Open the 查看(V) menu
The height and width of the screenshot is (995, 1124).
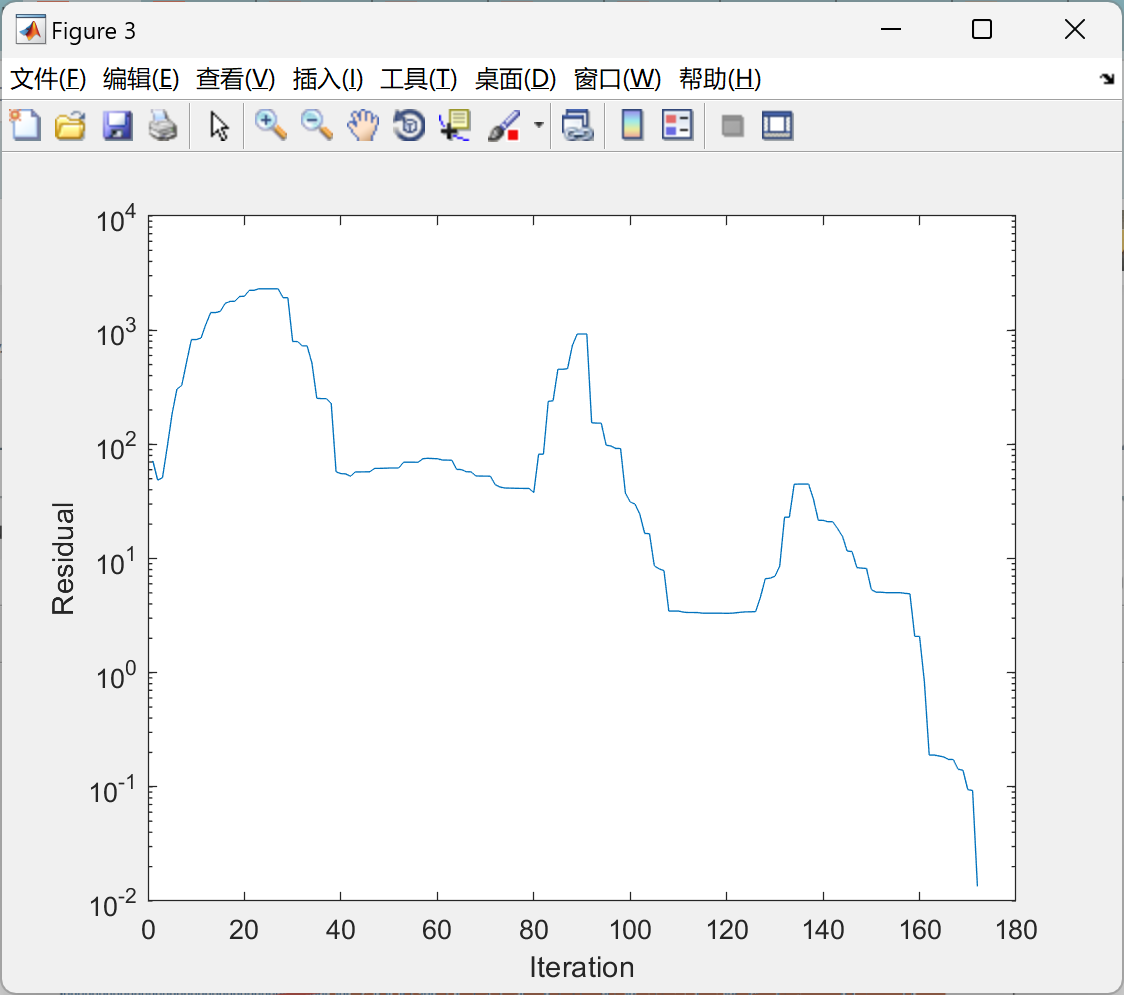pyautogui.click(x=236, y=79)
